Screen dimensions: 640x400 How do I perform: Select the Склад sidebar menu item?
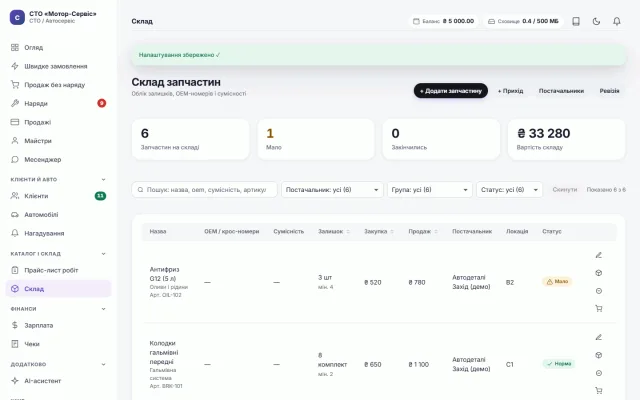tap(58, 289)
